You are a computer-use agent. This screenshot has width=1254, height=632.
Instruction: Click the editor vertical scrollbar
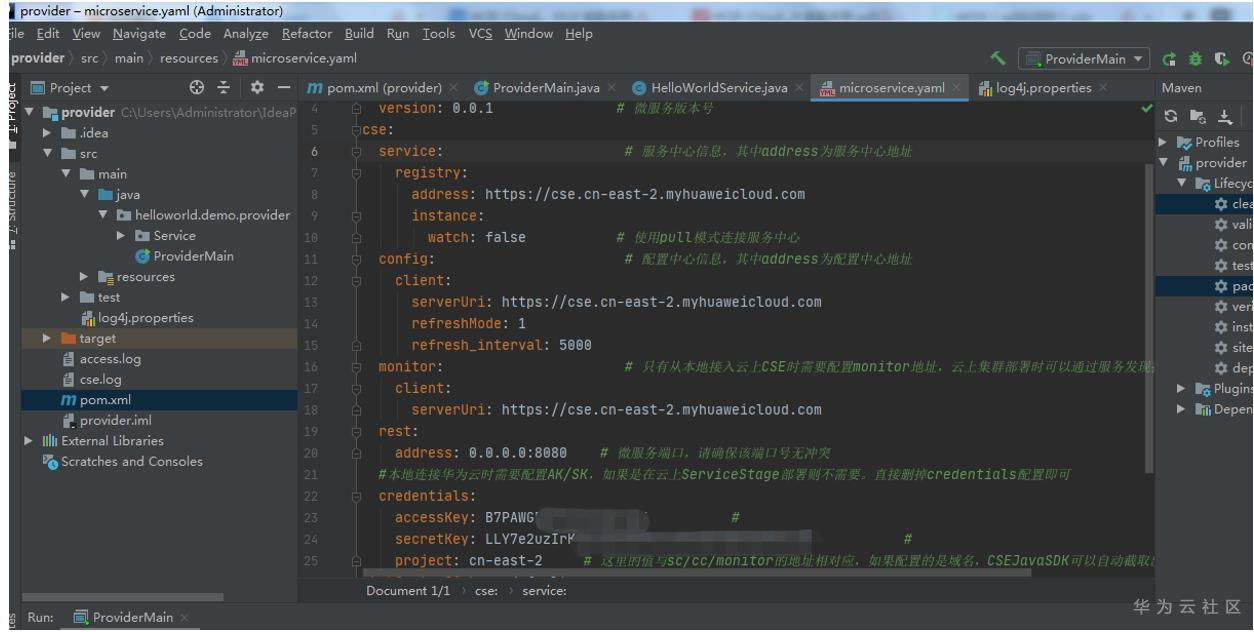pos(1150,320)
